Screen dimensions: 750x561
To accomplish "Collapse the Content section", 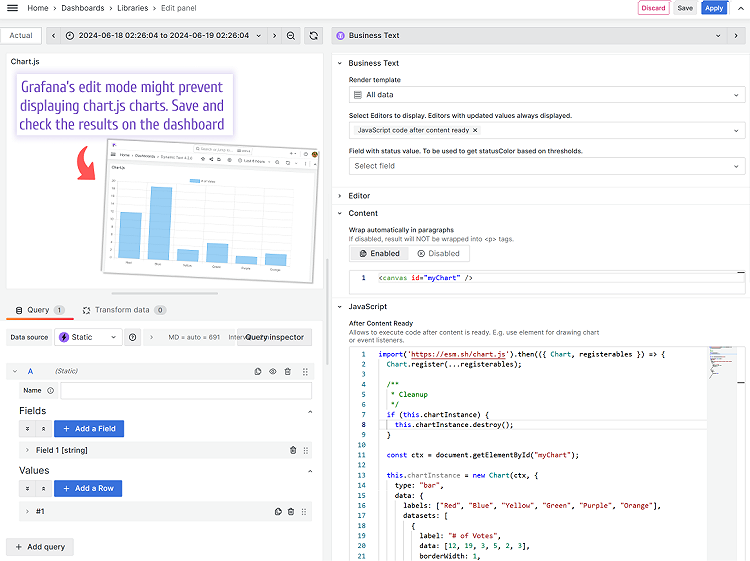I will (340, 213).
